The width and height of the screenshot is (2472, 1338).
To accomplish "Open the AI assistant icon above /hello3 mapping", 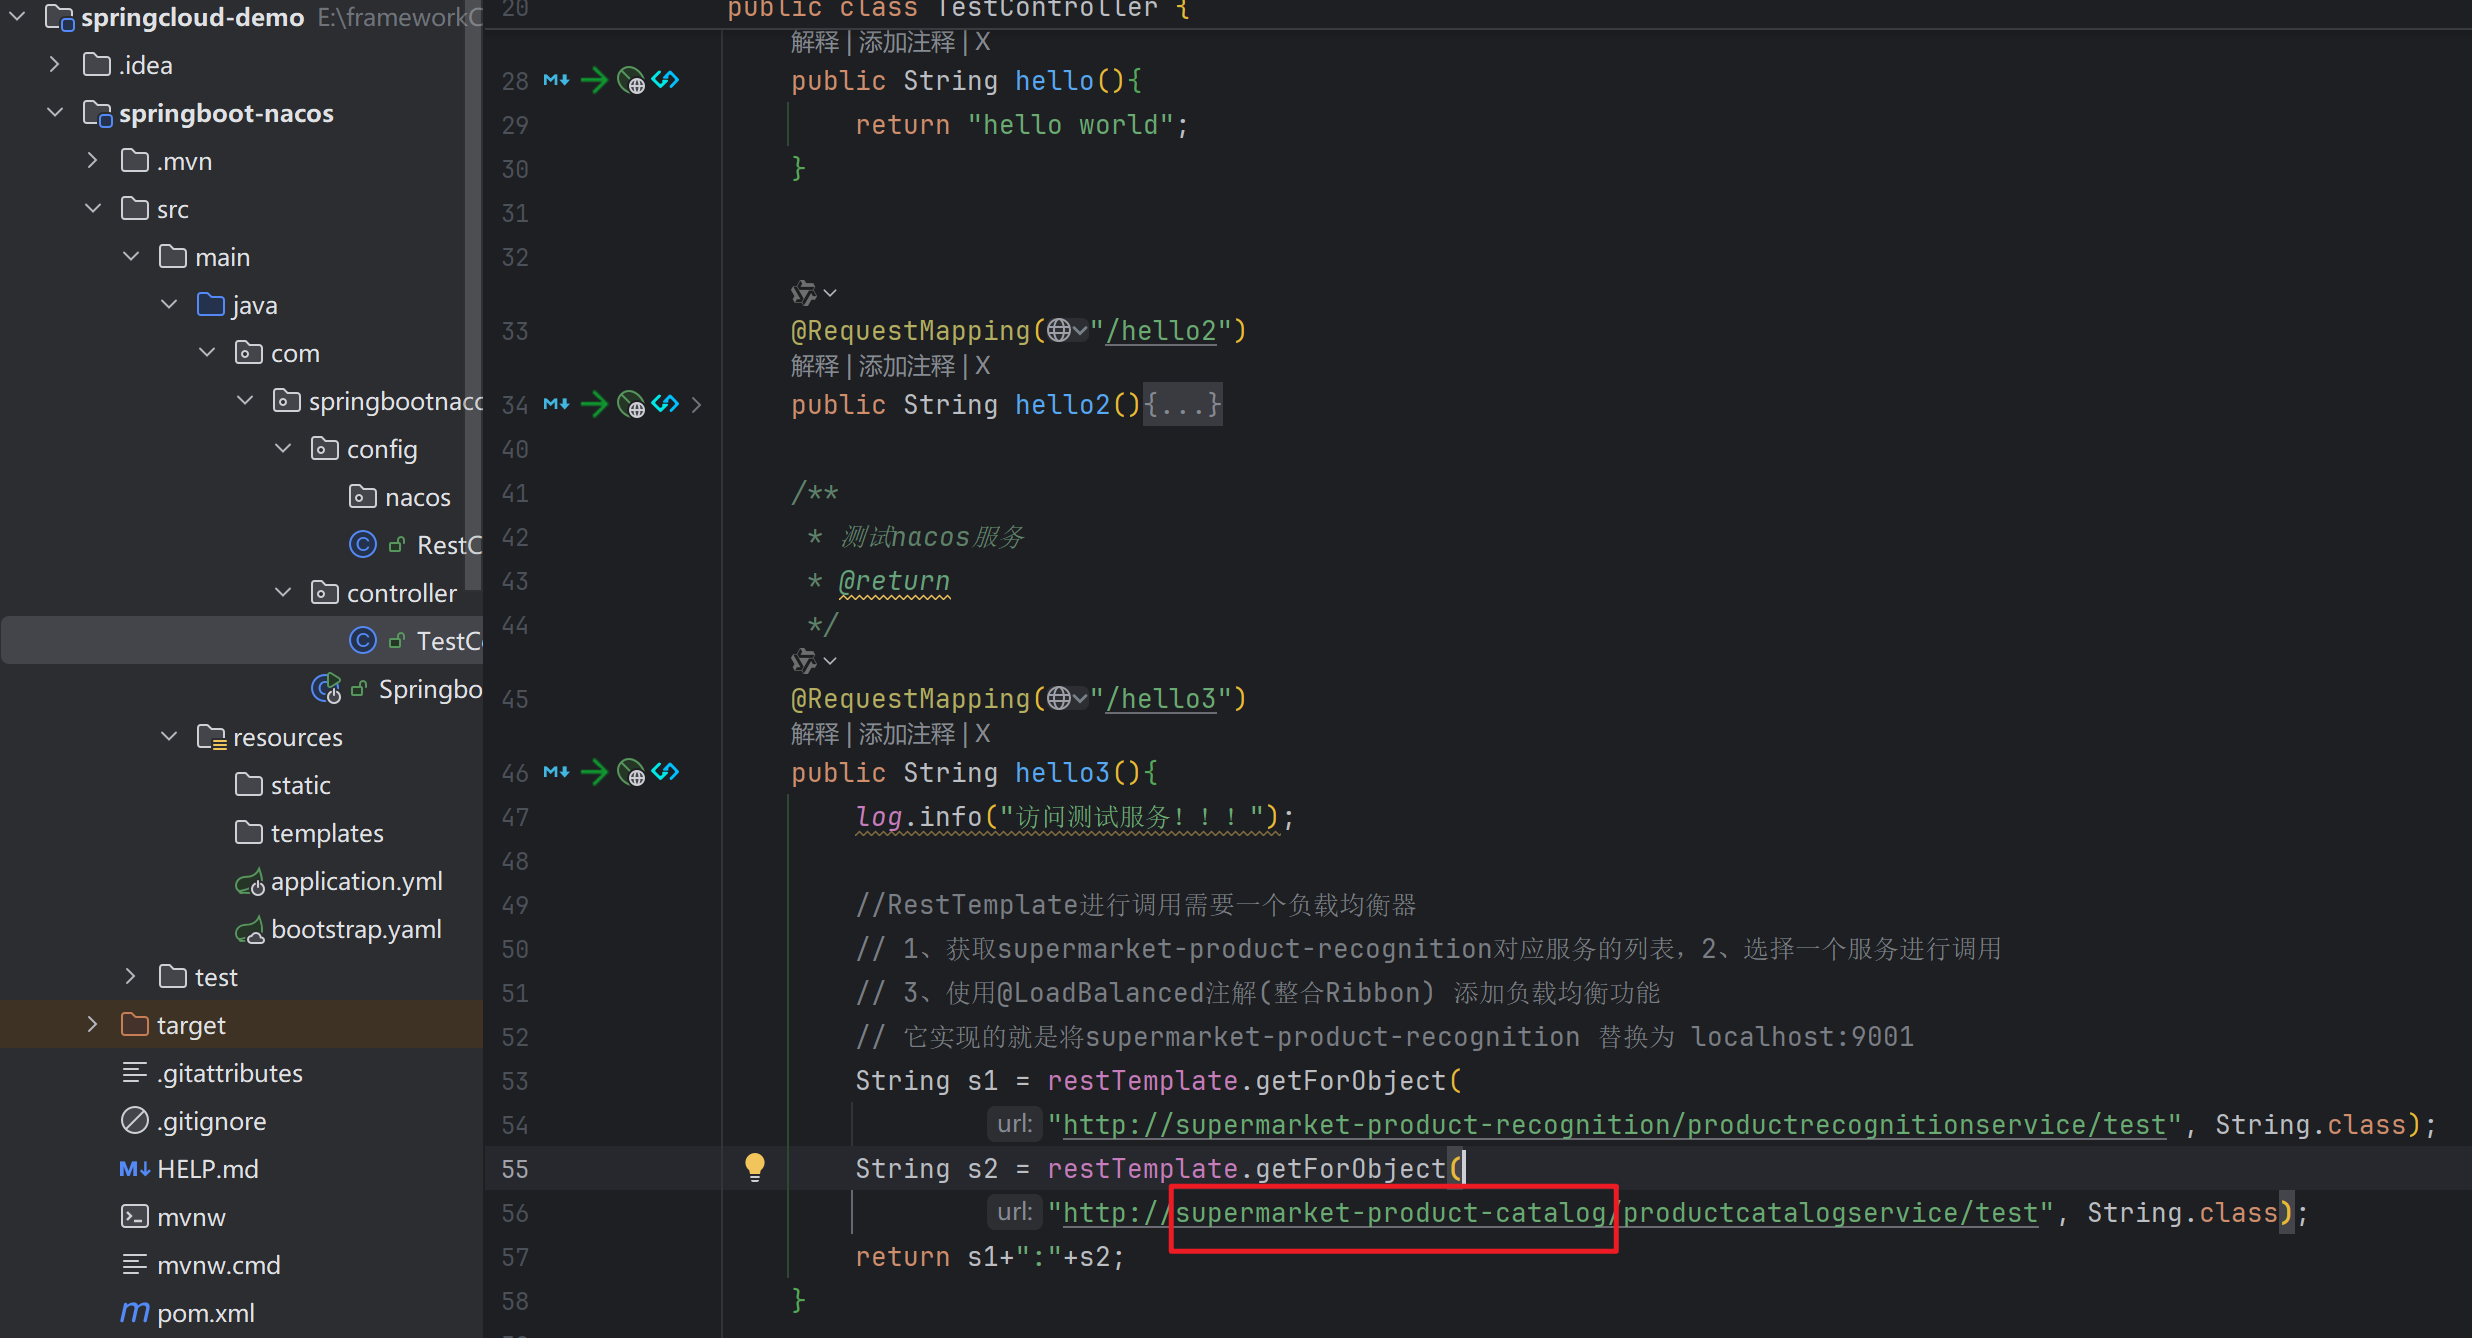I will point(803,661).
